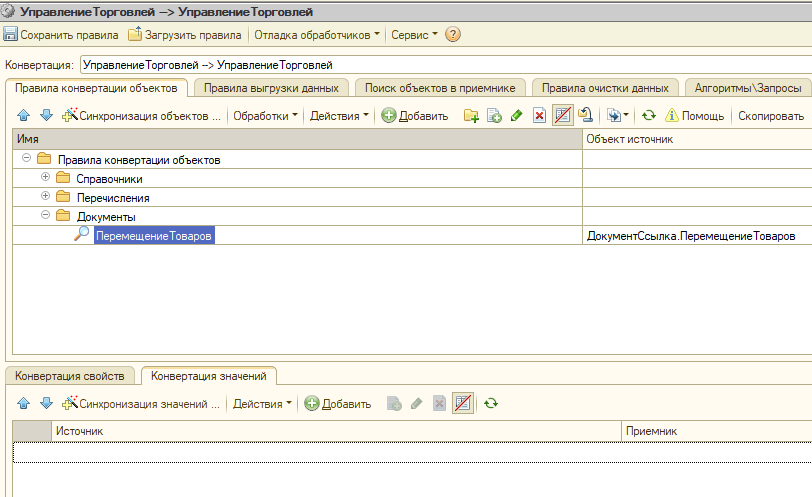Move object rule down with upper arrow icon

47,115
